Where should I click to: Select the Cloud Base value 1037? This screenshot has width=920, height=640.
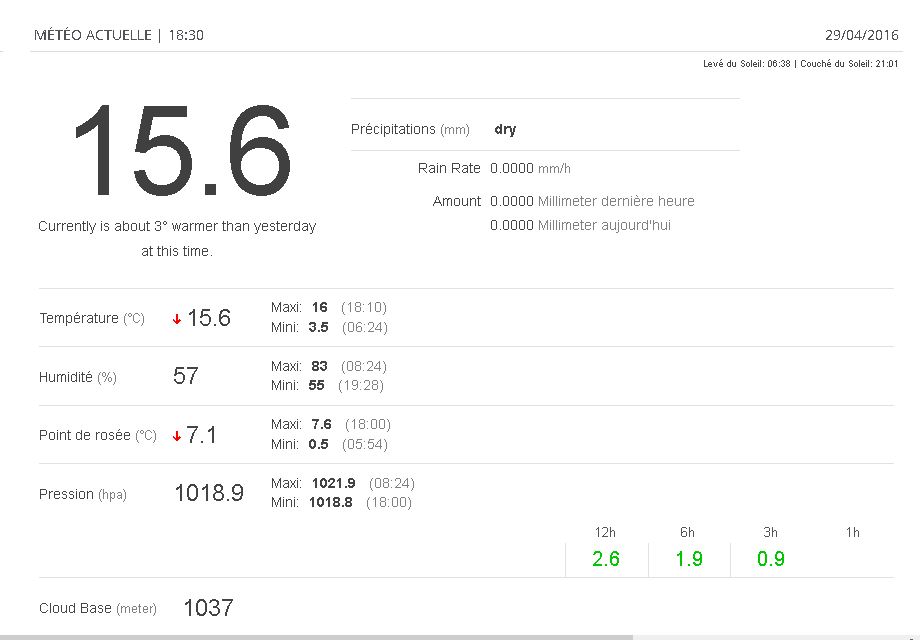click(208, 607)
